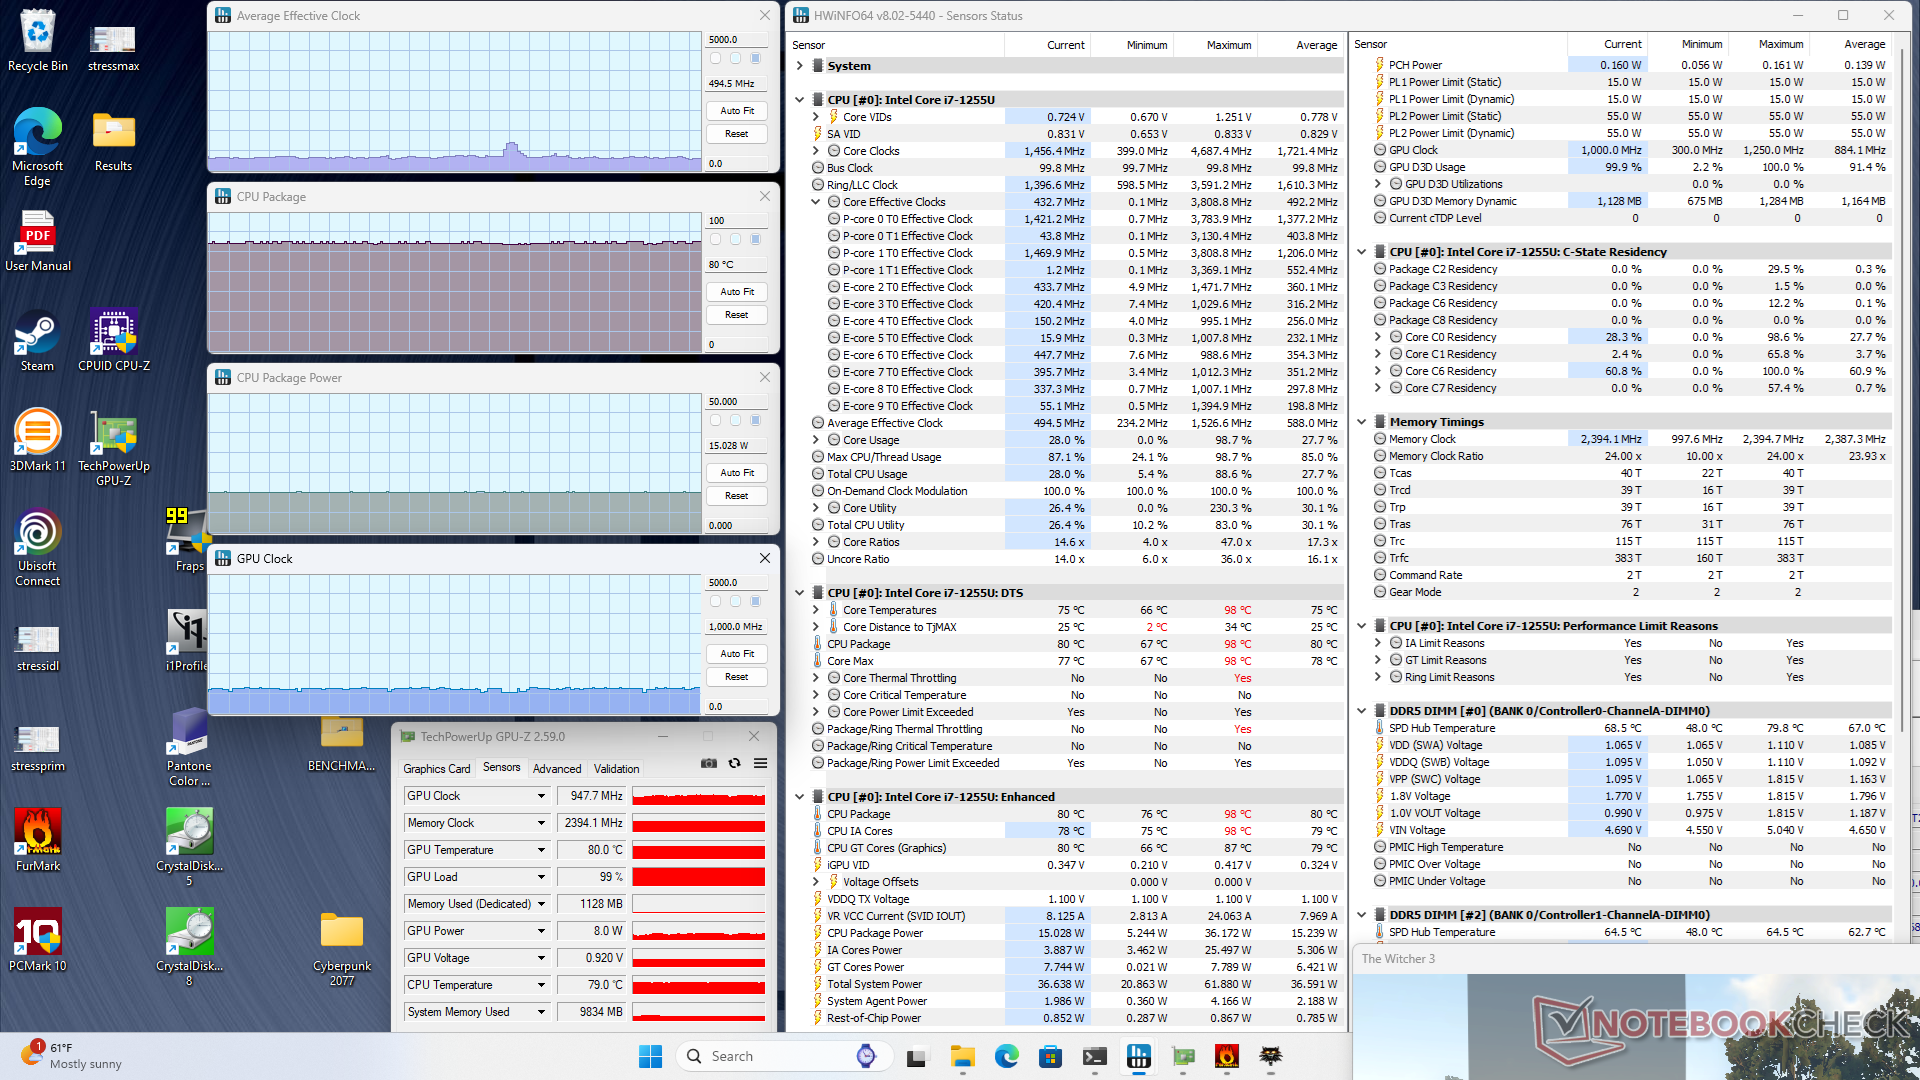Open the FurMark desktop icon

(37, 840)
